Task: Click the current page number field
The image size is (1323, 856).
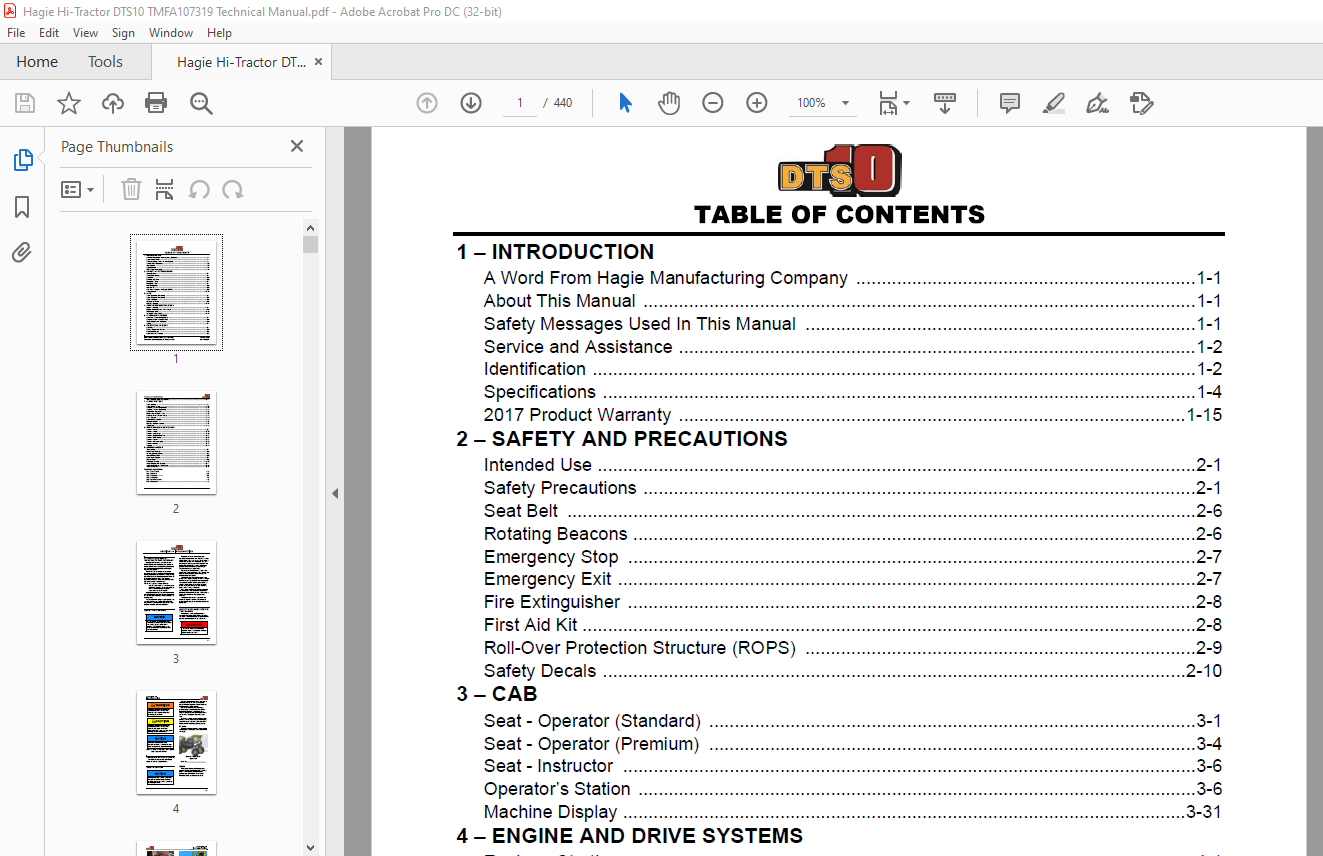Action: point(520,103)
